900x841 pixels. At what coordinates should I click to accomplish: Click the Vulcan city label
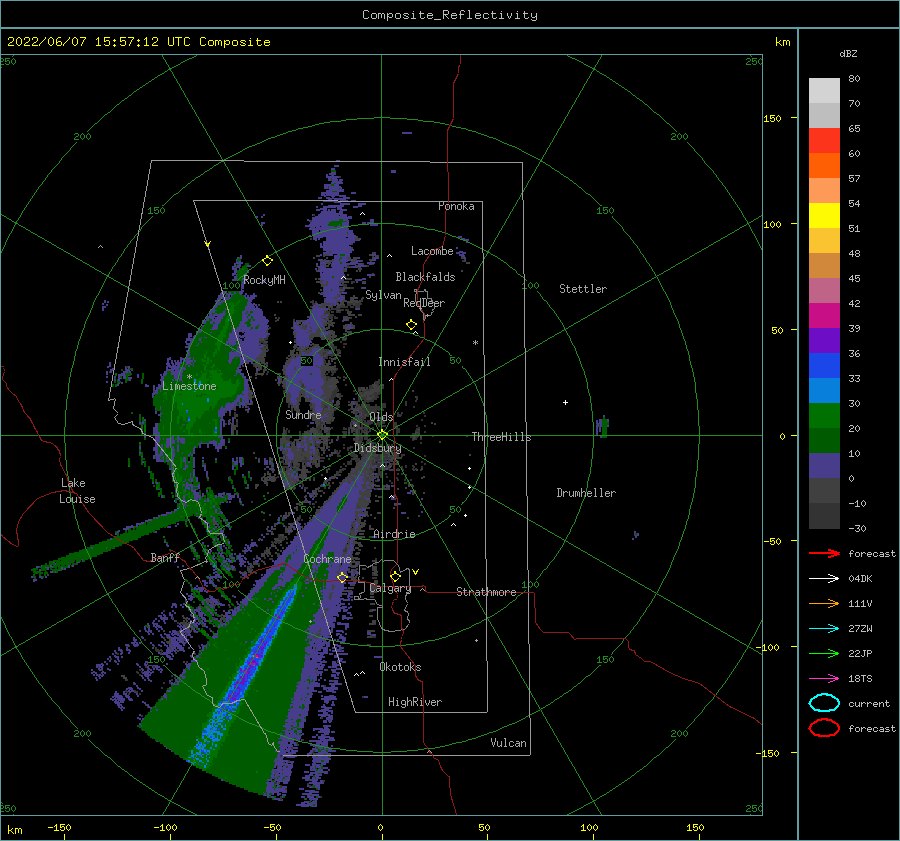pyautogui.click(x=509, y=743)
